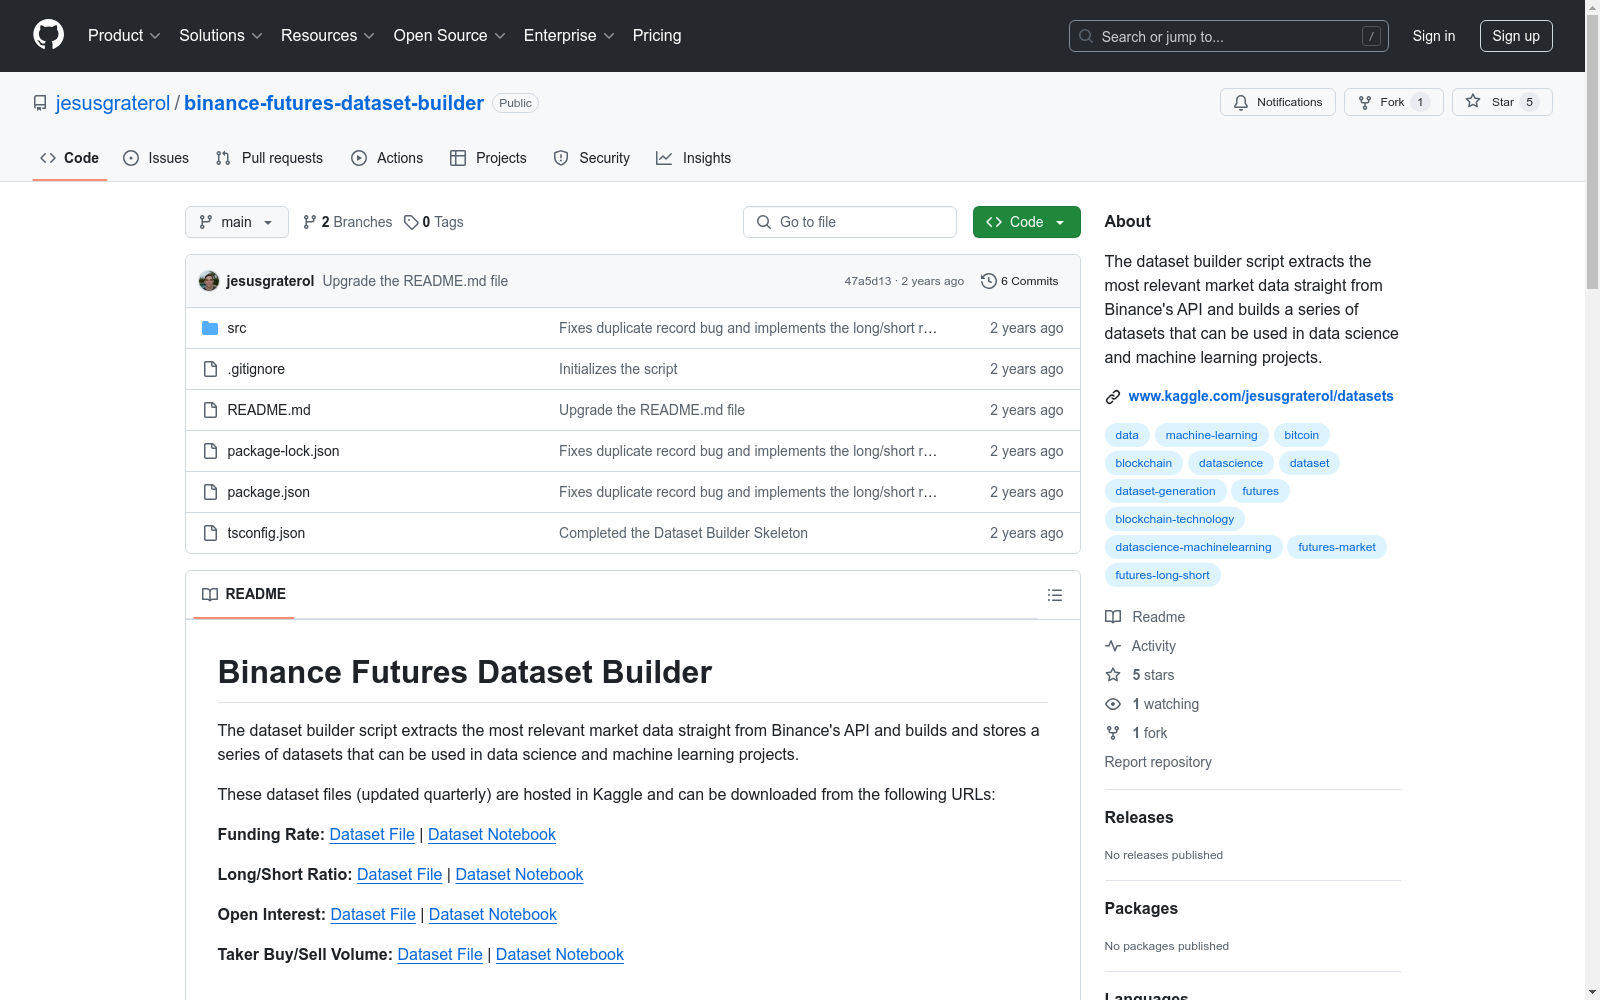Click the fork icon in Fork button
1600x1000 pixels.
pyautogui.click(x=1365, y=102)
